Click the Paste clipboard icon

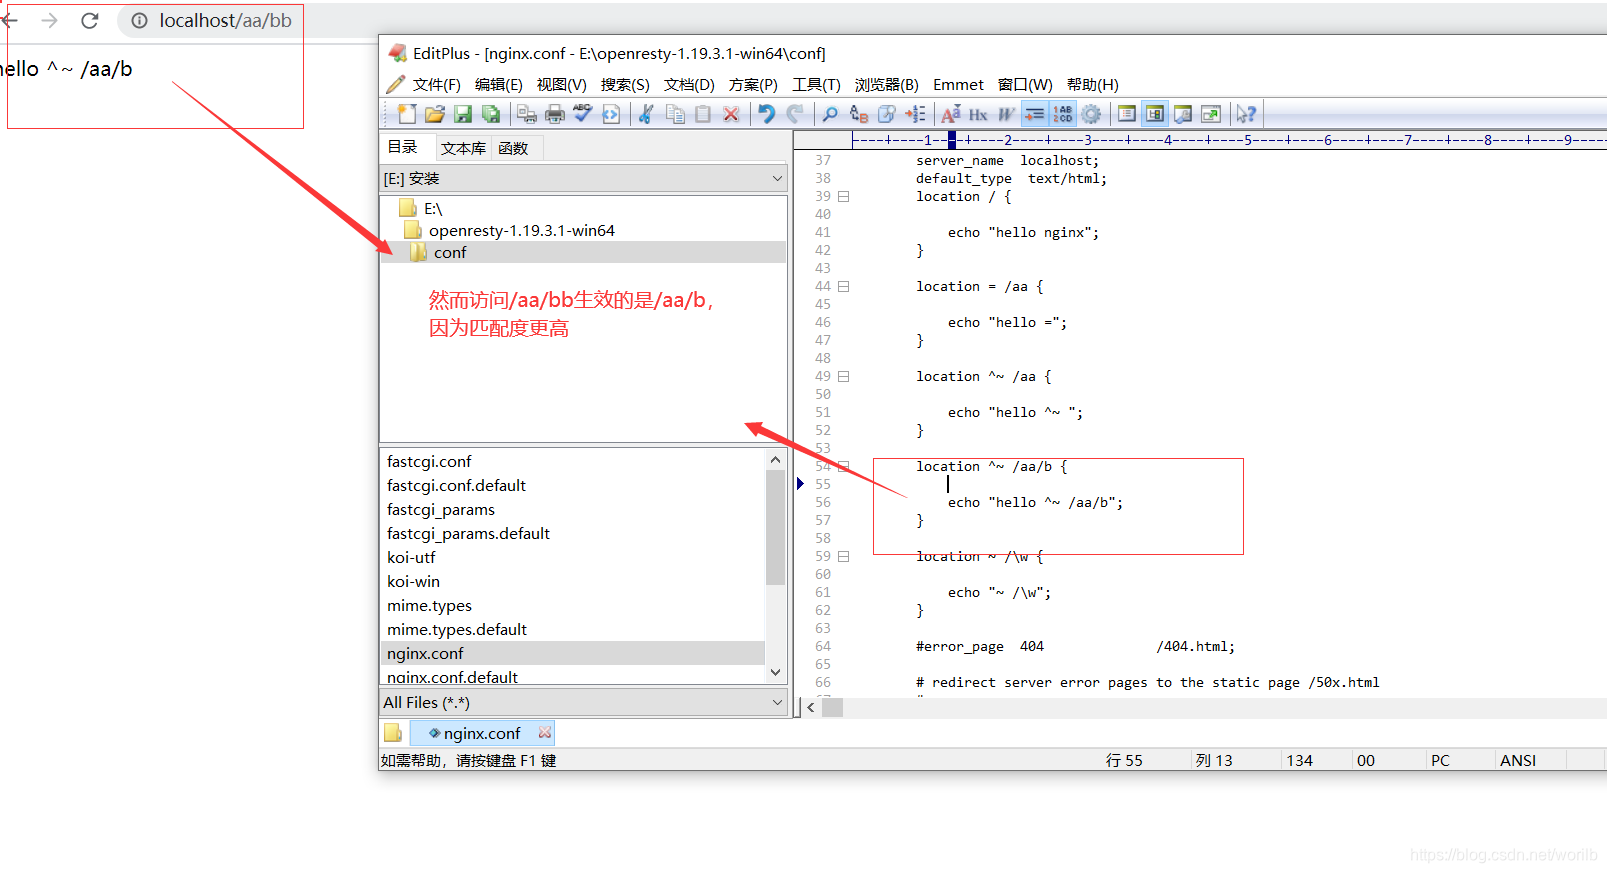[x=703, y=114]
